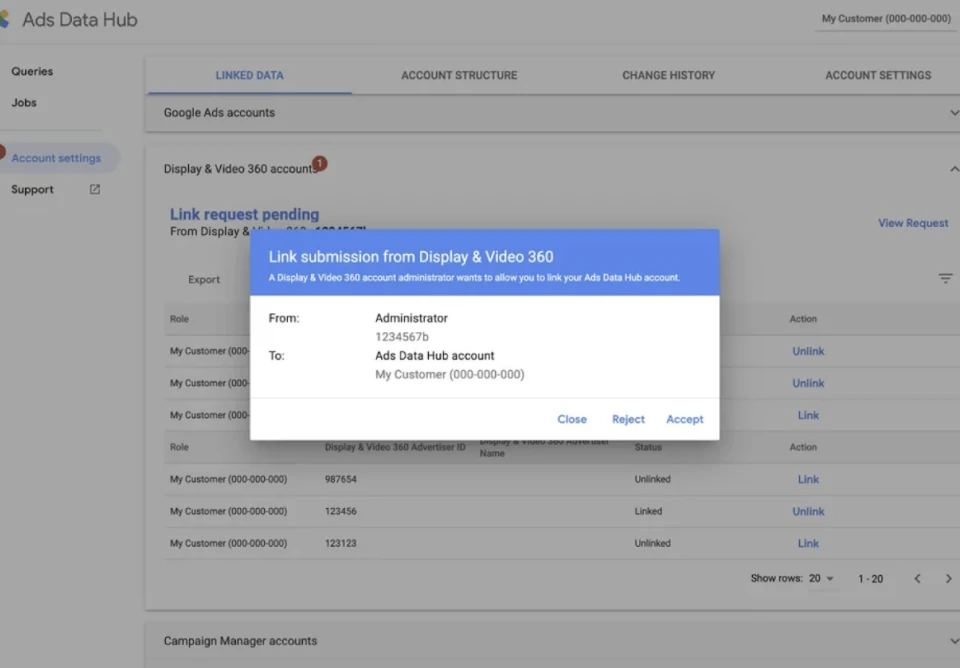Image resolution: width=960 pixels, height=668 pixels.
Task: Collapse the Display & Video 360 accounts section
Action: [x=954, y=169]
